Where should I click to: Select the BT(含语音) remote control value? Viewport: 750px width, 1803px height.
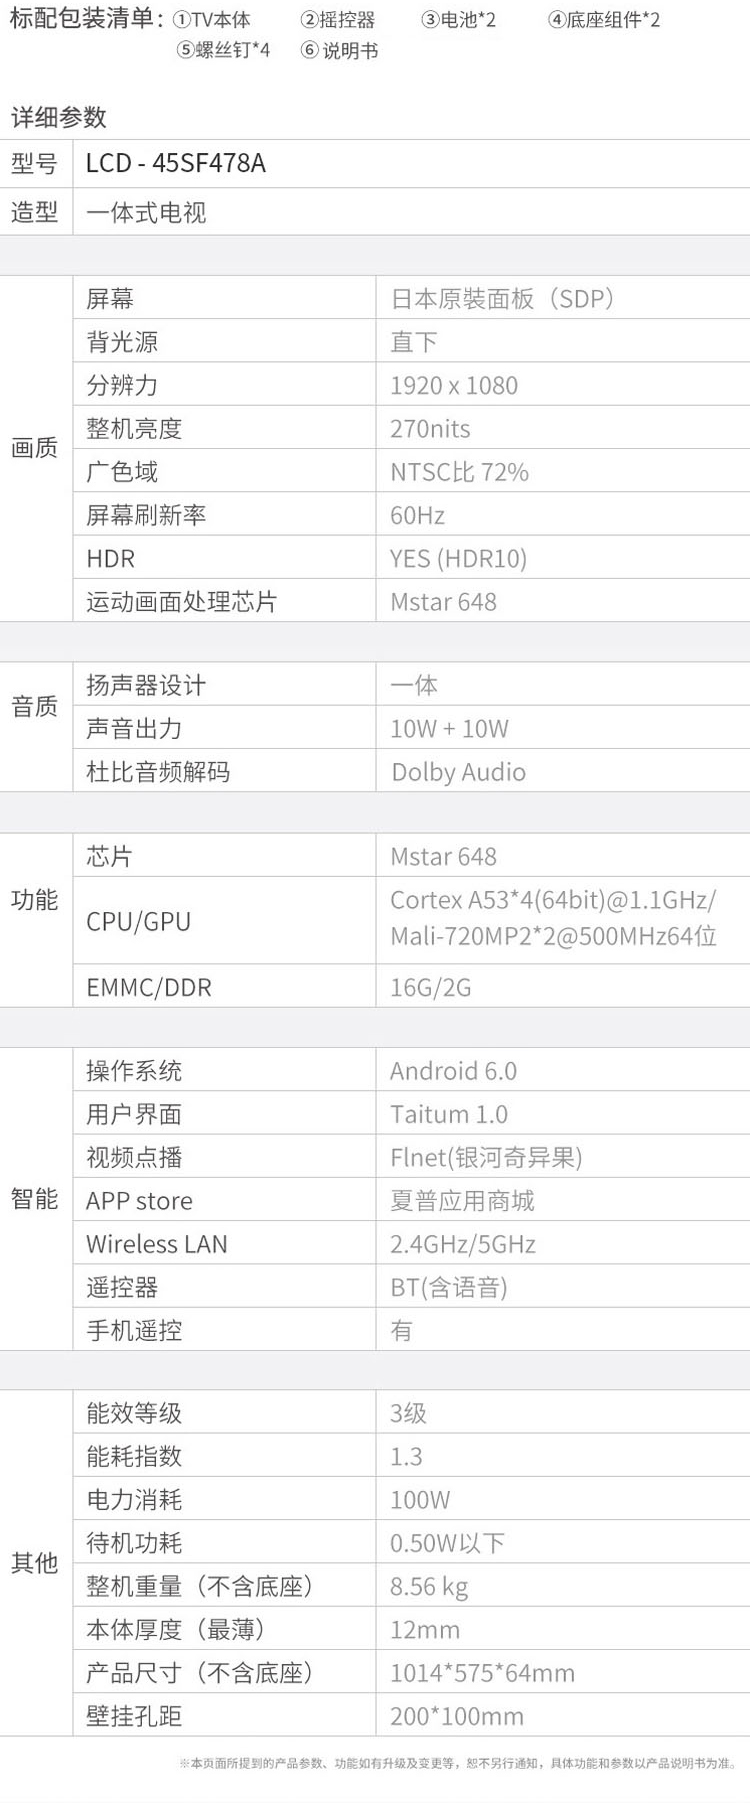[x=448, y=1287]
